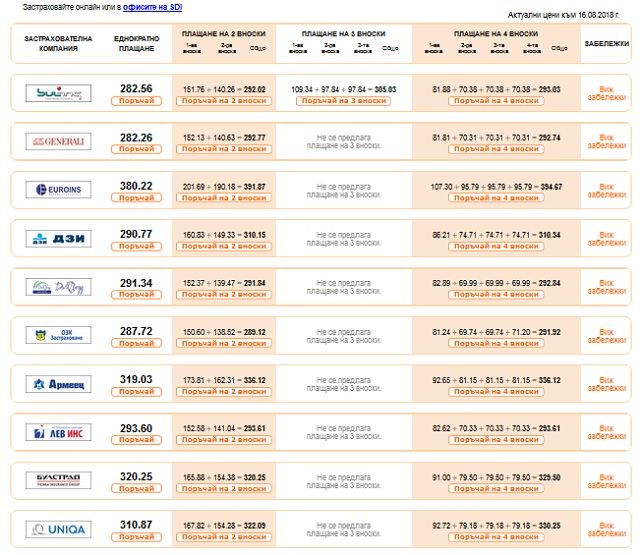This screenshot has height=555, width=640.
Task: Order 3 installments totaling 305.03
Action: point(343,101)
